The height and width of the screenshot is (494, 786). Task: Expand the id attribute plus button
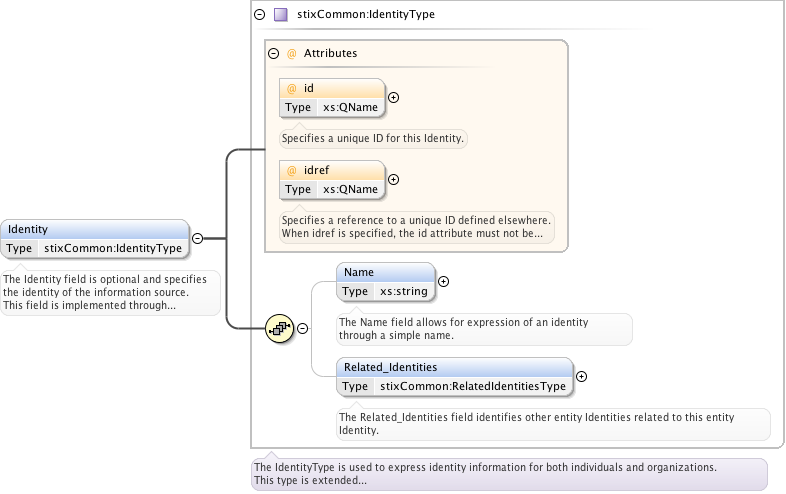[393, 98]
